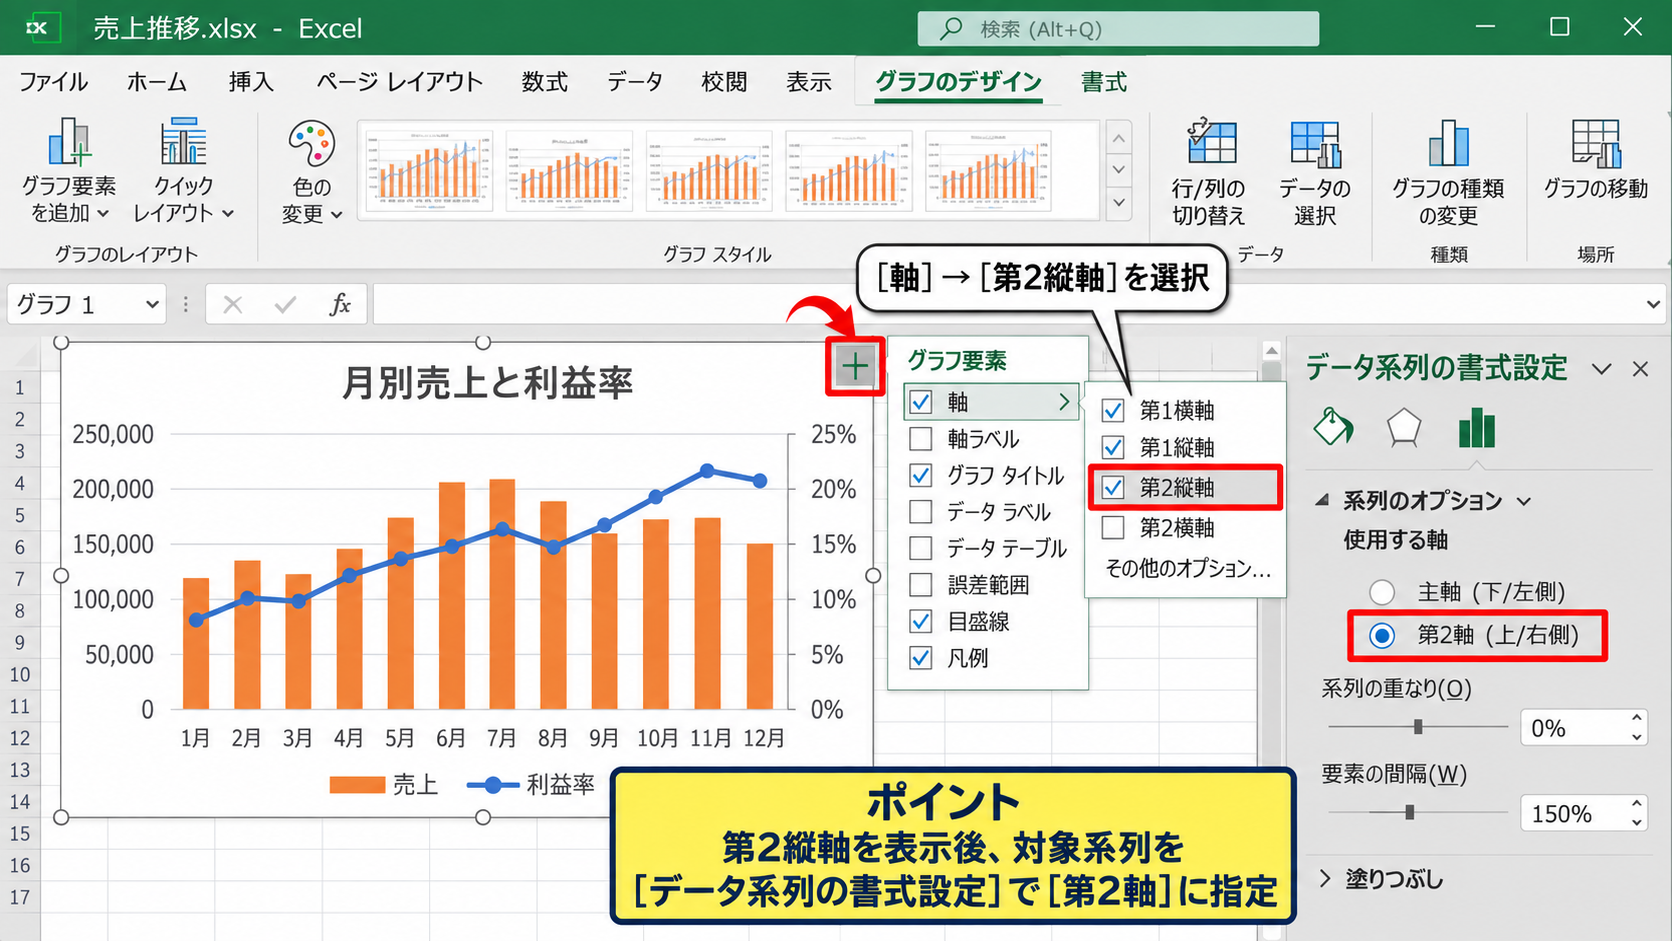Open 色の変更 palette
Image resolution: width=1672 pixels, height=941 pixels.
(311, 172)
